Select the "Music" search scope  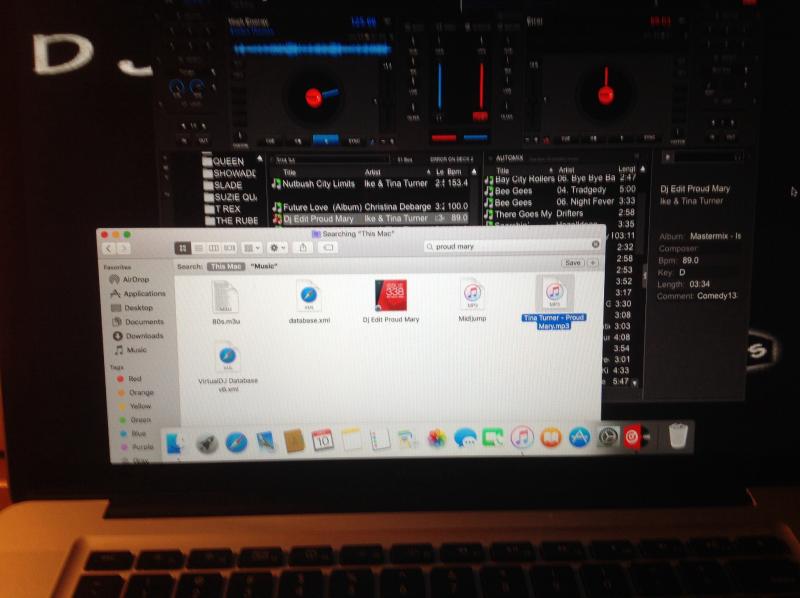point(264,266)
